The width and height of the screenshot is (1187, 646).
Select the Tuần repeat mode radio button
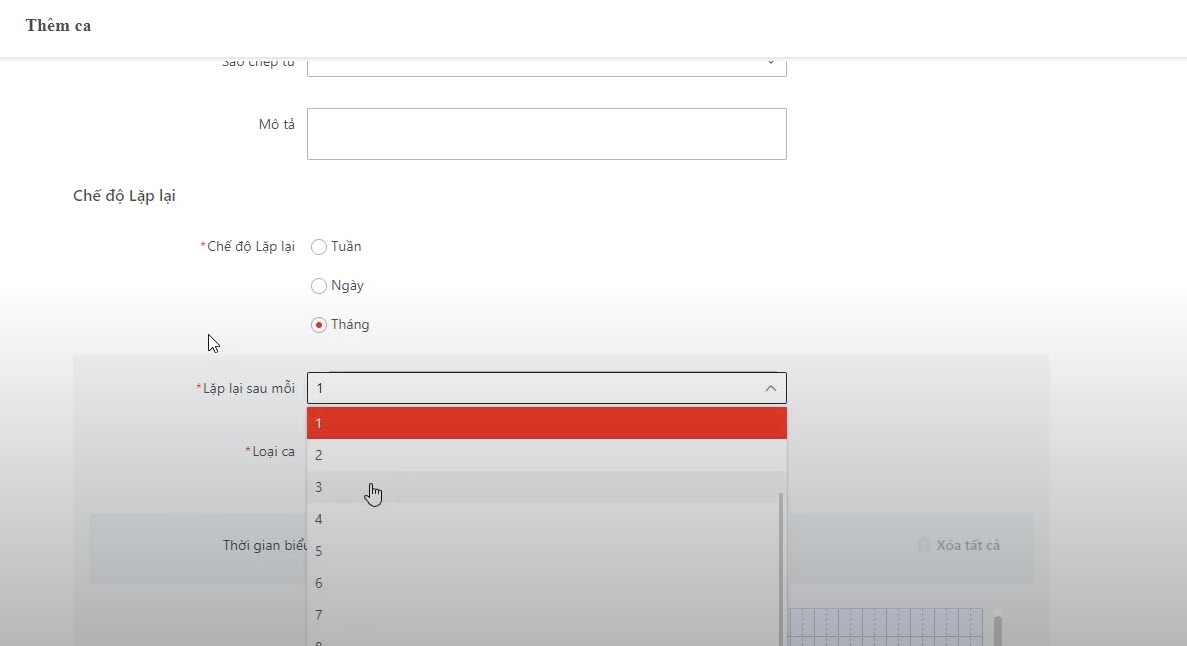319,247
